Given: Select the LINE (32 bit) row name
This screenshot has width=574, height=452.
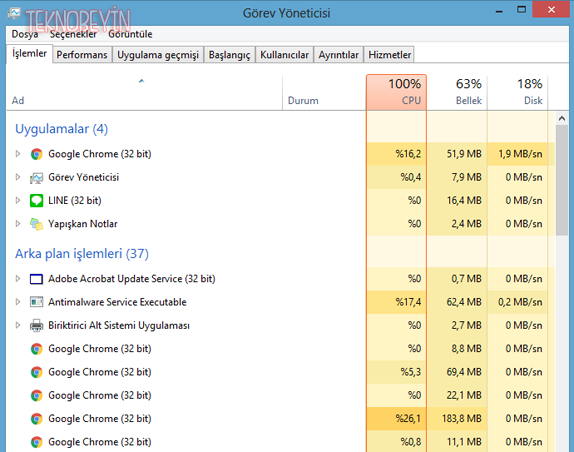Looking at the screenshot, I should click(75, 201).
